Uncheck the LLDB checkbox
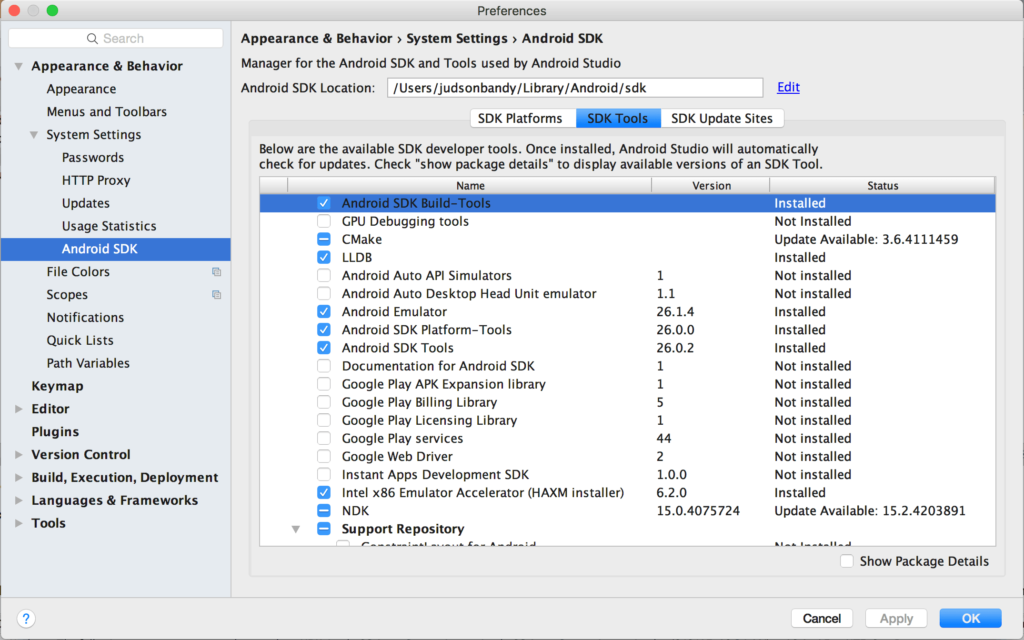 pos(324,257)
